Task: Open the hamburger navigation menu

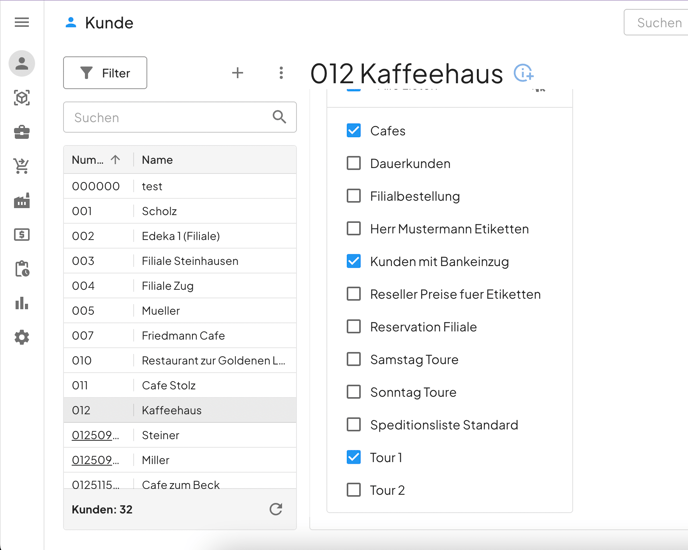Action: point(22,22)
